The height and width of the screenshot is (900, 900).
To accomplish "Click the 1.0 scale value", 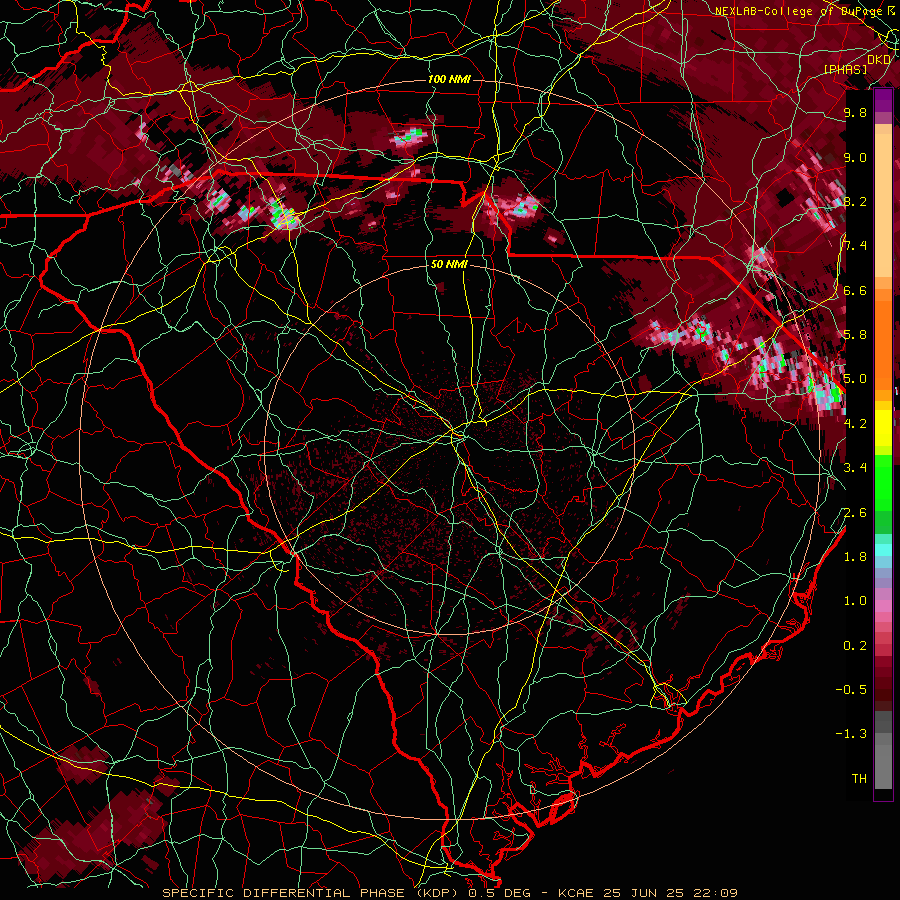I will point(855,601).
